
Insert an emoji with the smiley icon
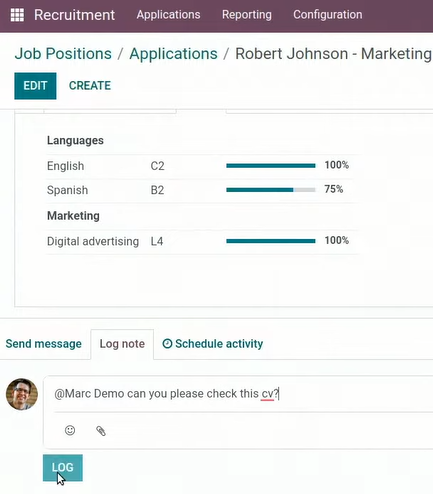(x=70, y=430)
